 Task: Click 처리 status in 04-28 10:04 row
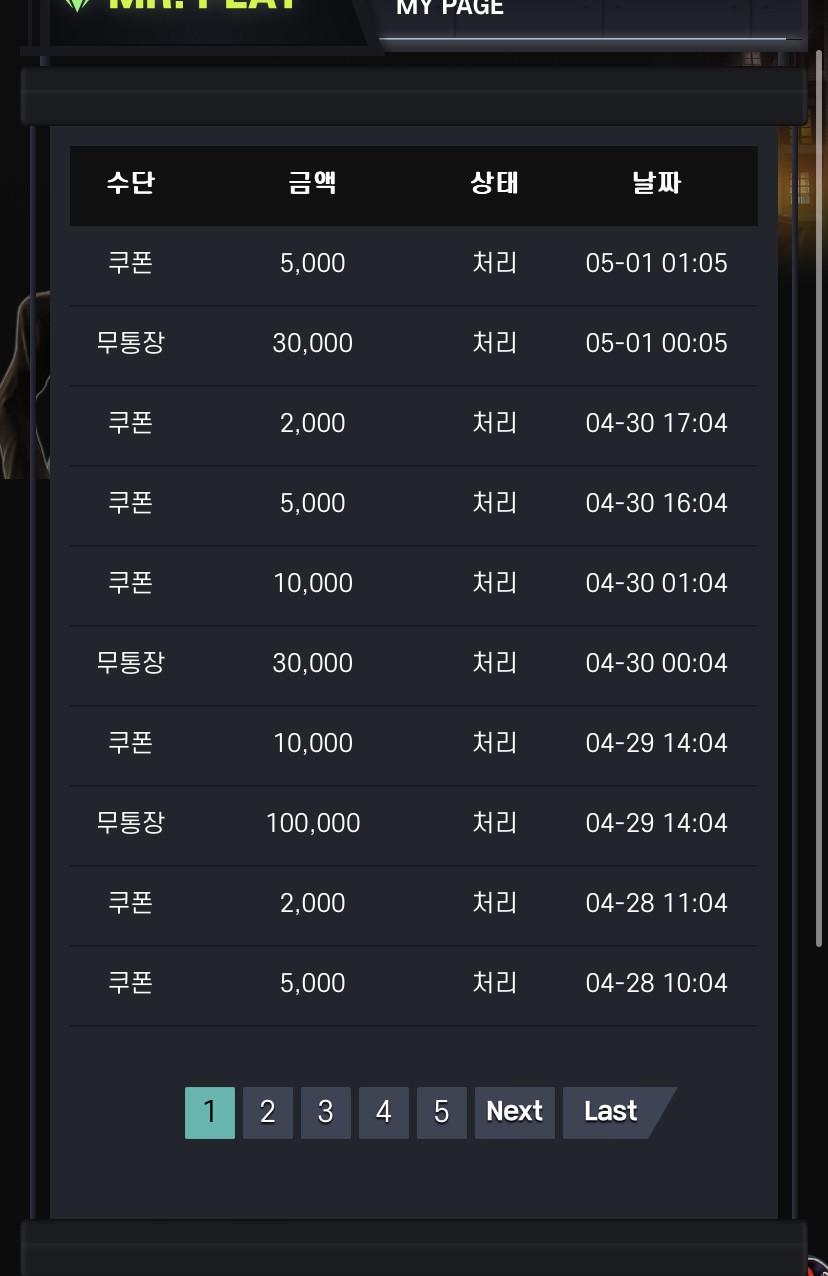(495, 983)
